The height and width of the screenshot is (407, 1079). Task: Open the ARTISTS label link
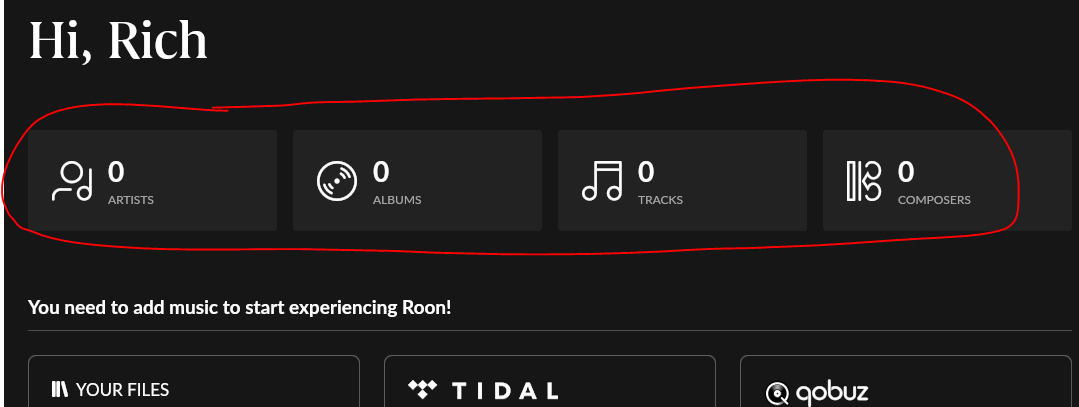pos(131,200)
